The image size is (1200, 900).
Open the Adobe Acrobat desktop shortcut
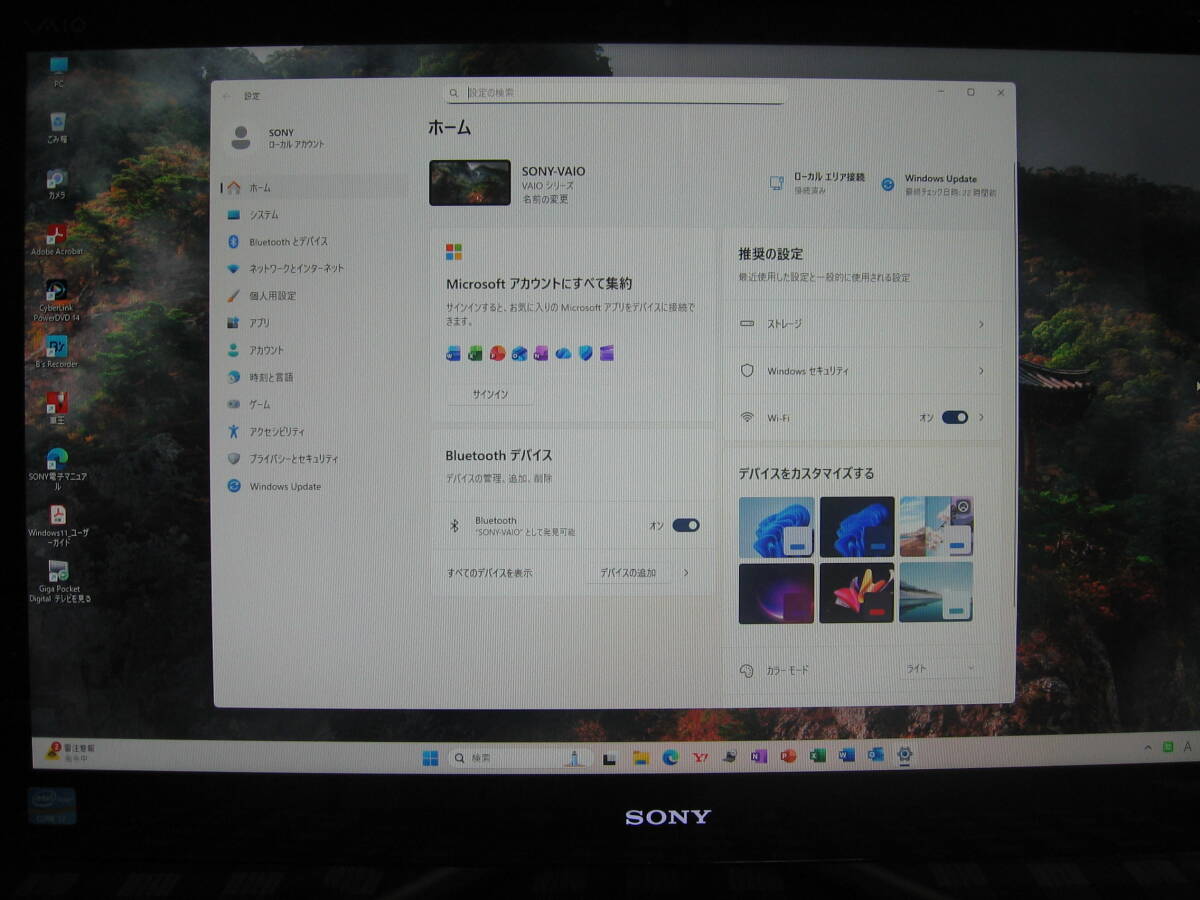point(57,240)
